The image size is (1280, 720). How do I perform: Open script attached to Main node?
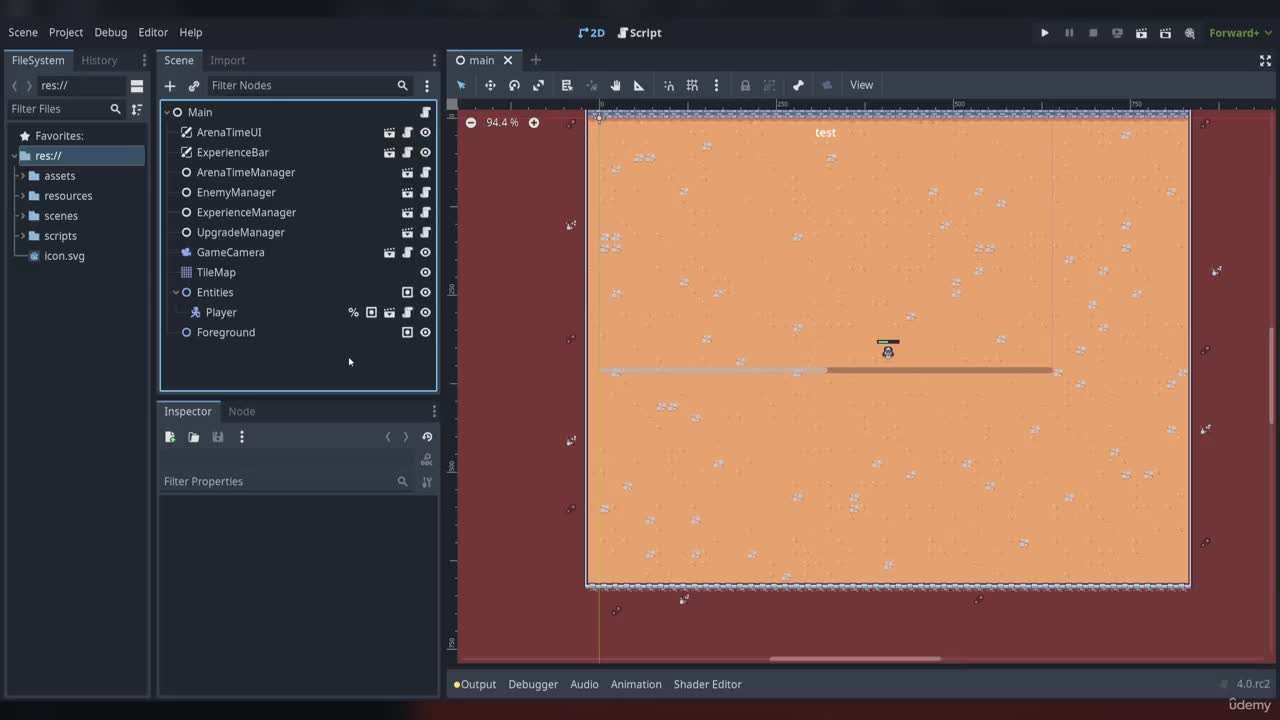click(425, 112)
